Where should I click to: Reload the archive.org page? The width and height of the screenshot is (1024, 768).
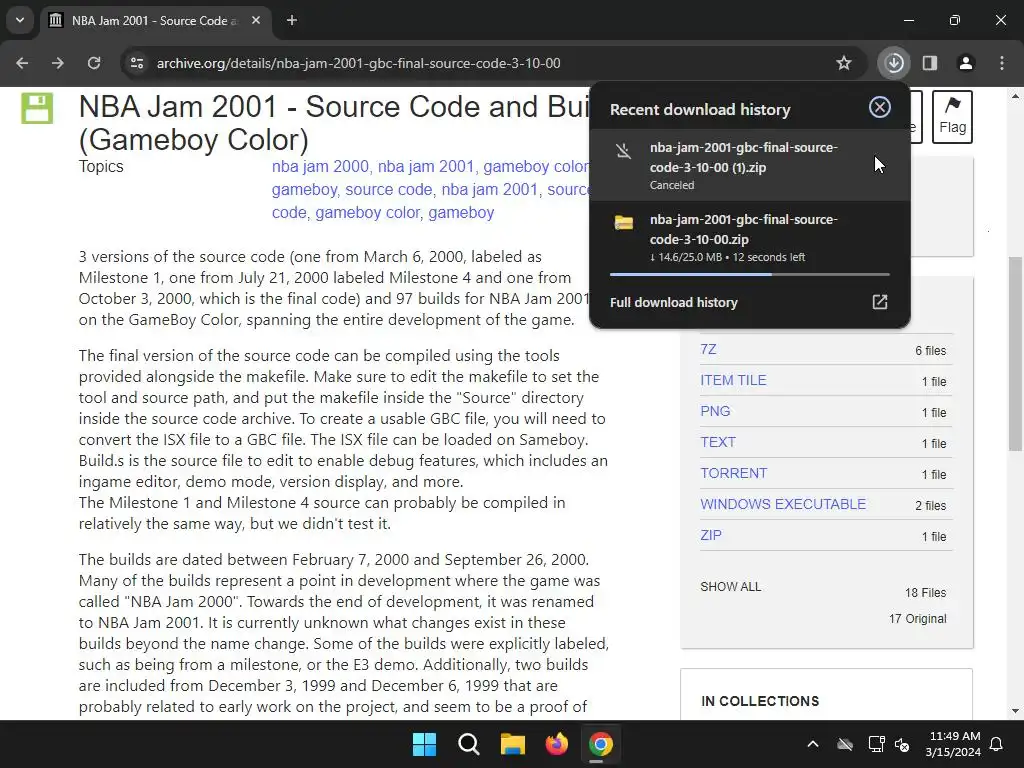[94, 63]
